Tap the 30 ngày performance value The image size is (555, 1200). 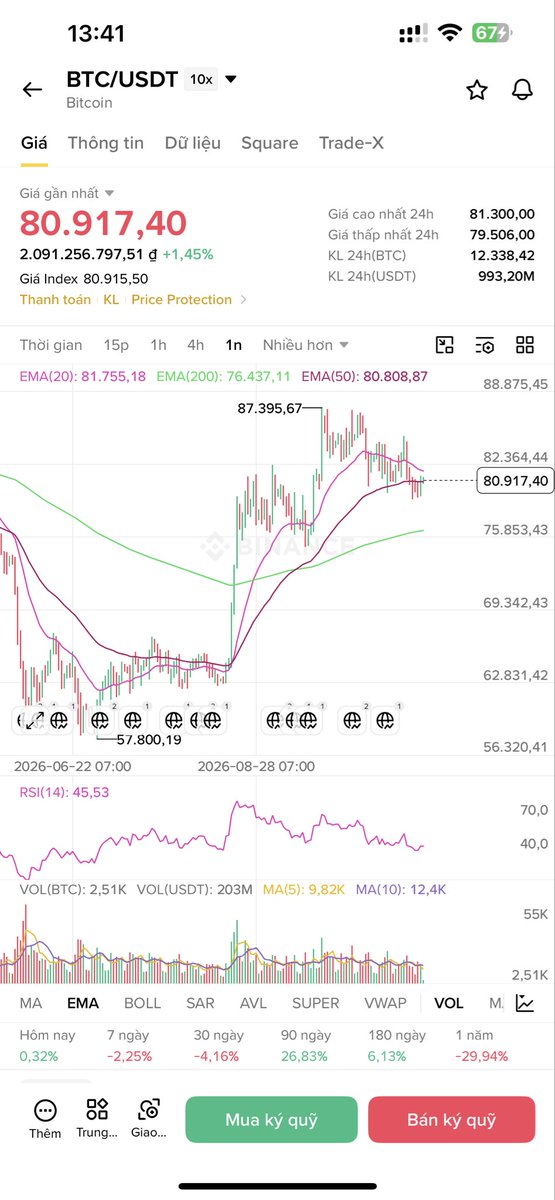(216, 1056)
